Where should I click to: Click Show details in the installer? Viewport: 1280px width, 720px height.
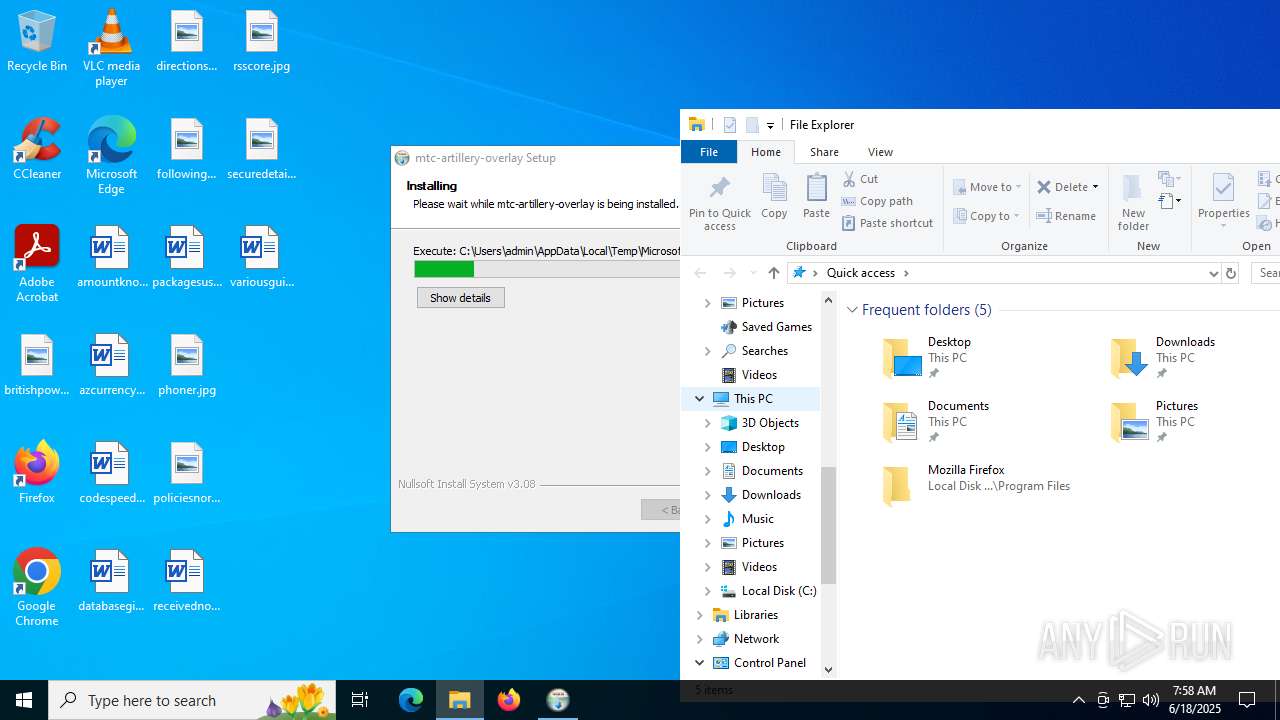point(460,298)
